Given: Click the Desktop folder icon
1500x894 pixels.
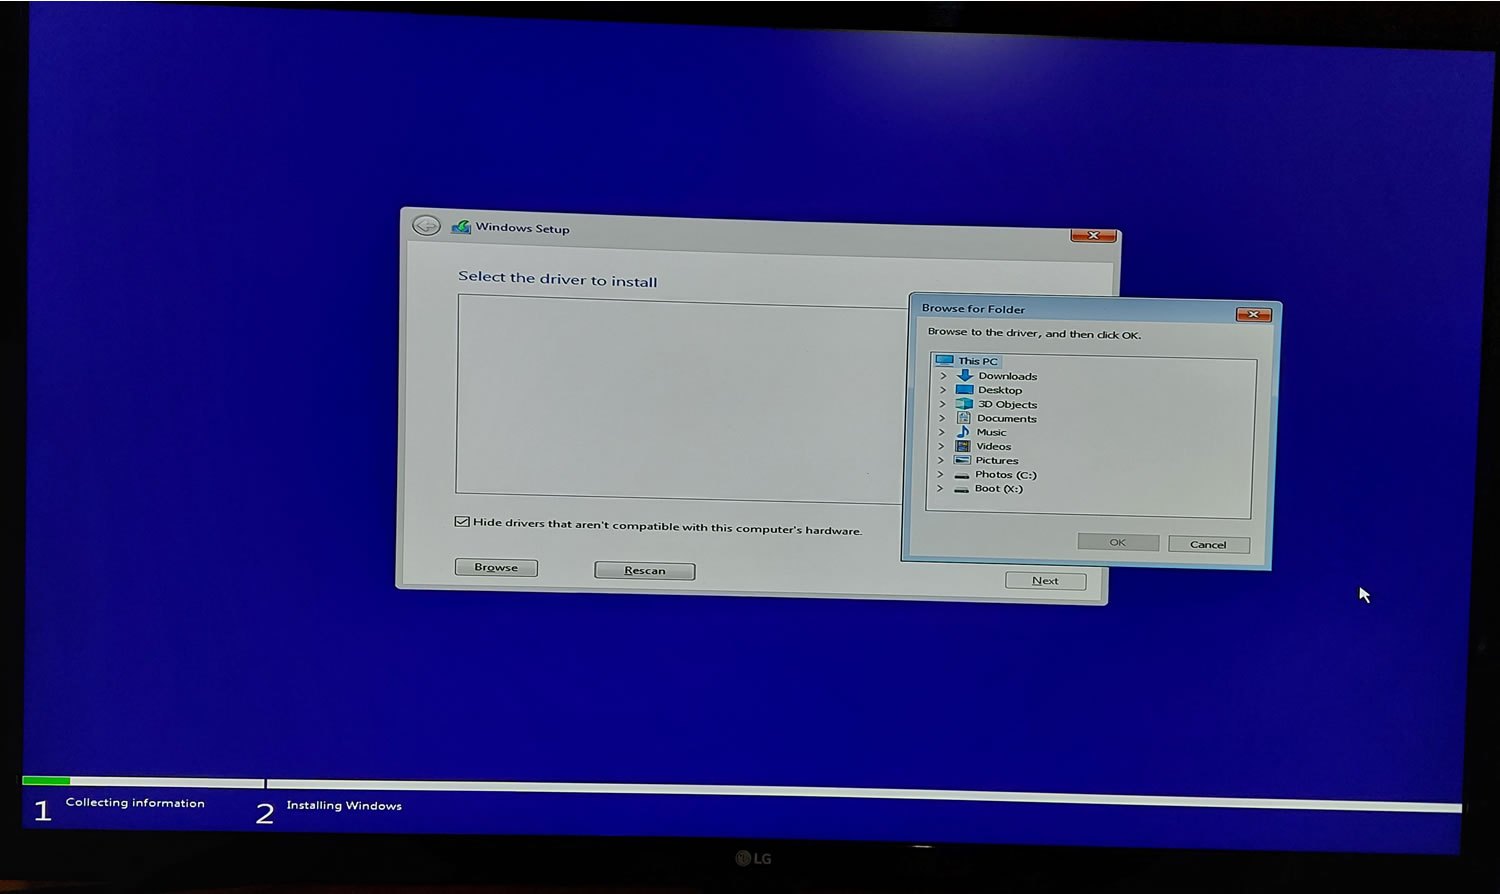Looking at the screenshot, I should pos(964,390).
